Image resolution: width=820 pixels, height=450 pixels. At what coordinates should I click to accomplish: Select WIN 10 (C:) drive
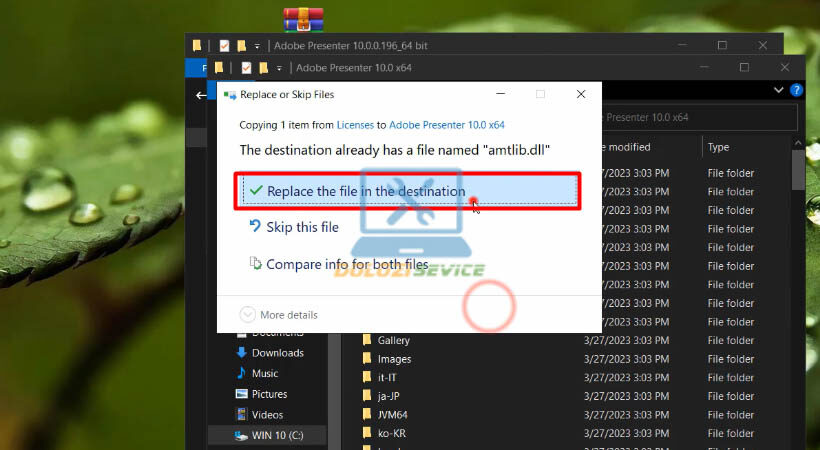tap(277, 435)
